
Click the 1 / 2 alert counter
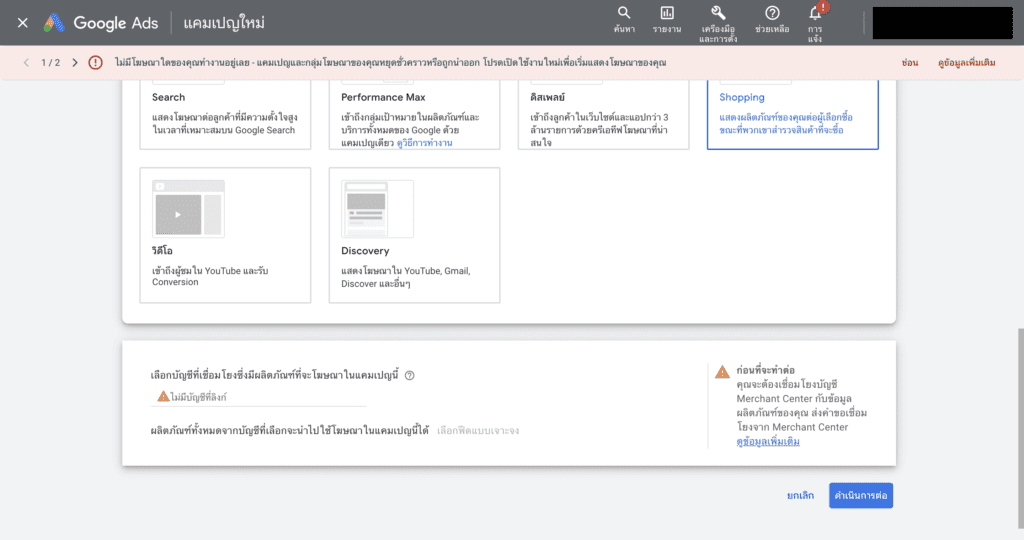[50, 63]
